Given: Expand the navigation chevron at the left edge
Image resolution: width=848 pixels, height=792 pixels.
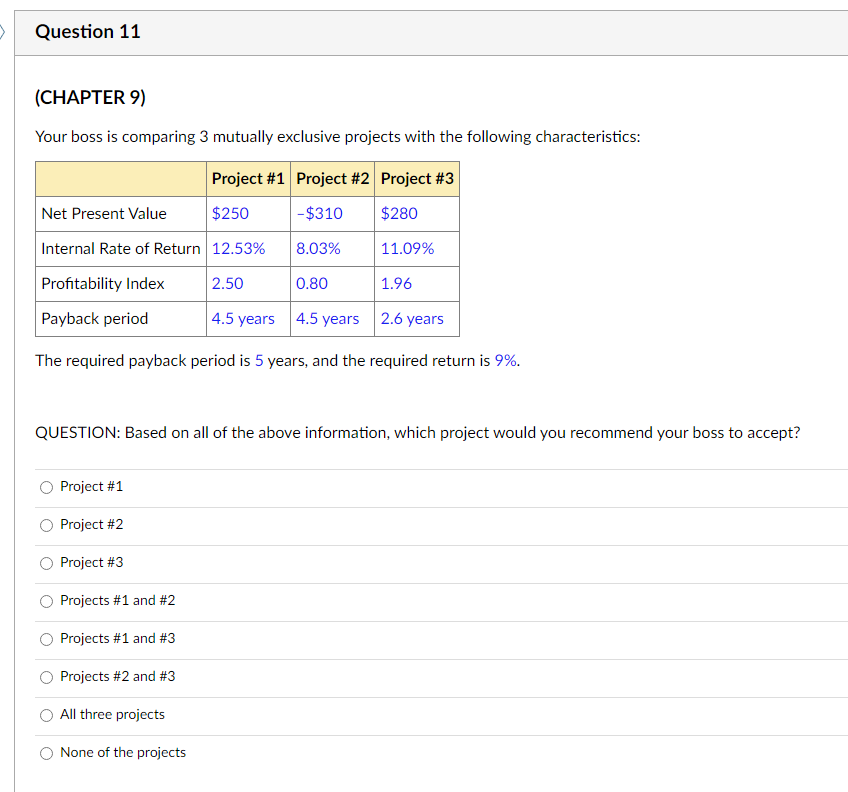Looking at the screenshot, I should point(3,31).
